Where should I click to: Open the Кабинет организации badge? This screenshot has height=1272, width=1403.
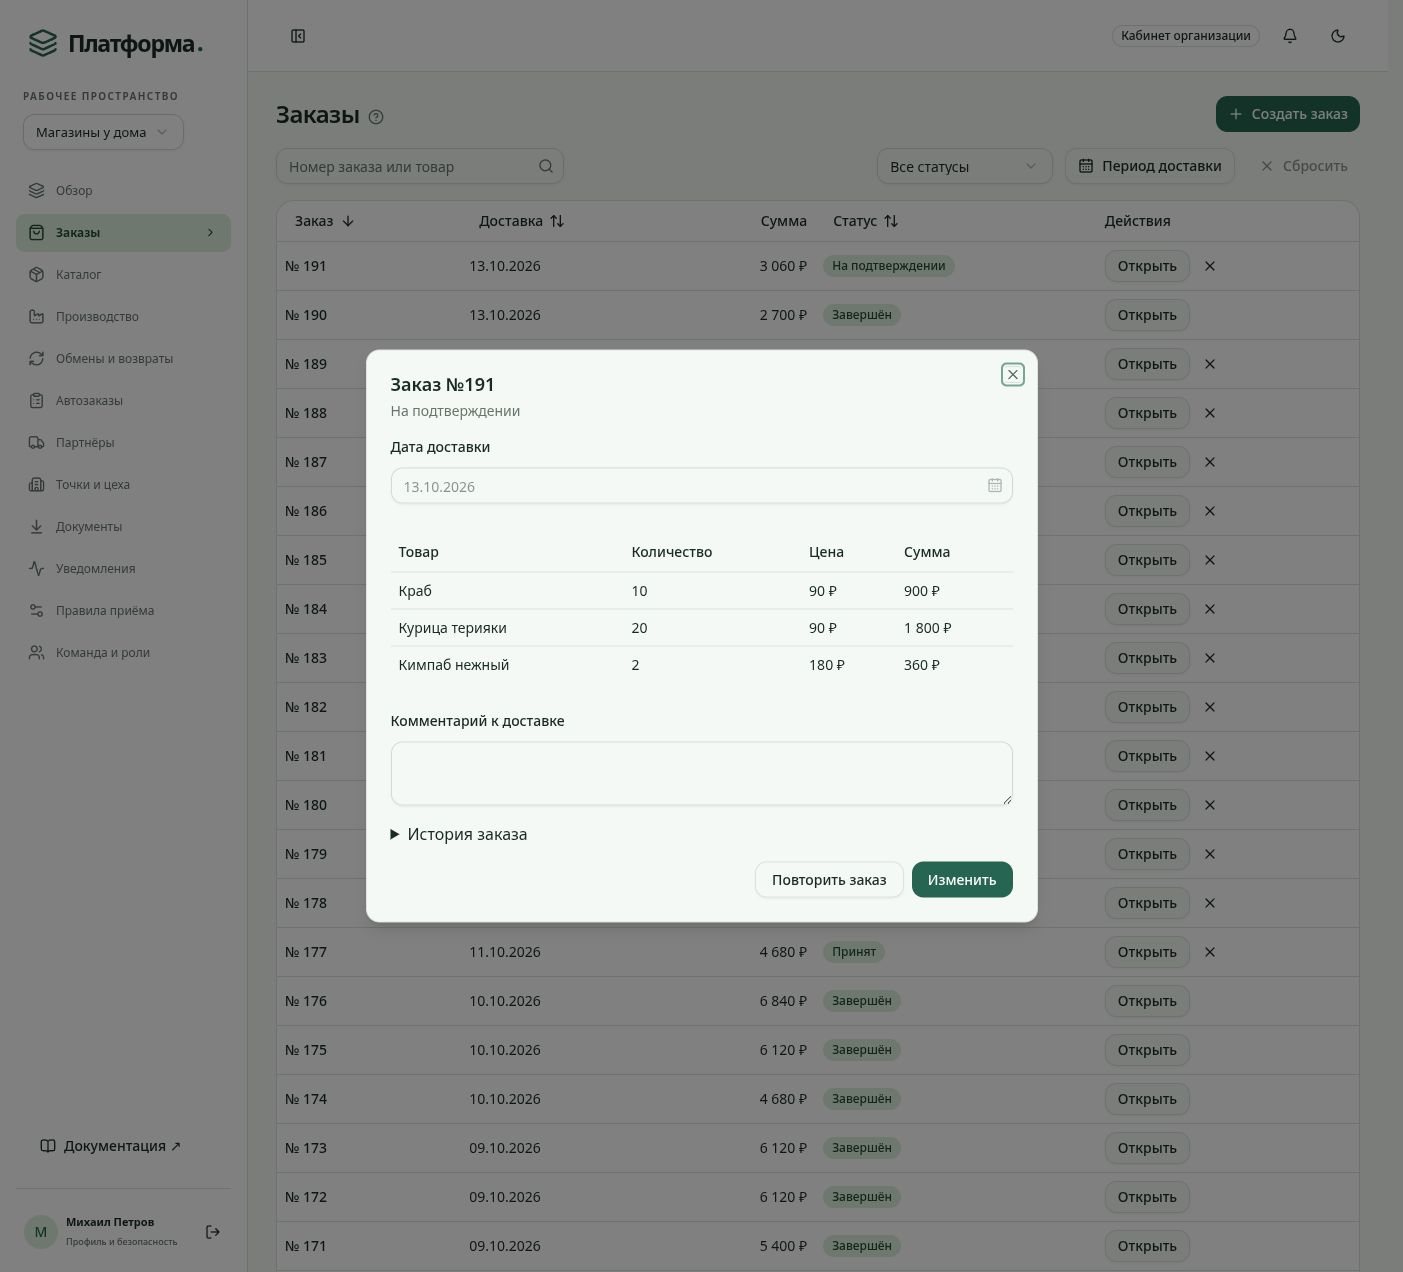point(1185,36)
